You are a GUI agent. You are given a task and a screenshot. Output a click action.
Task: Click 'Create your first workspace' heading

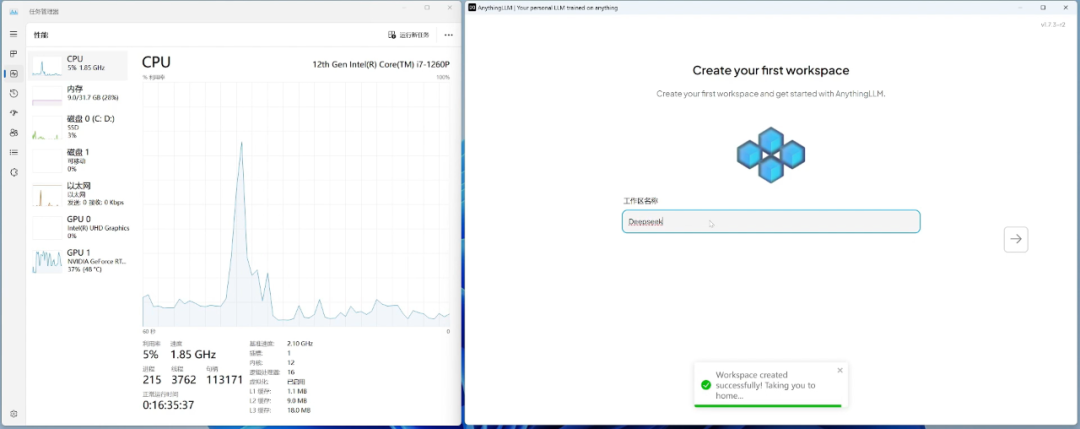tap(771, 70)
